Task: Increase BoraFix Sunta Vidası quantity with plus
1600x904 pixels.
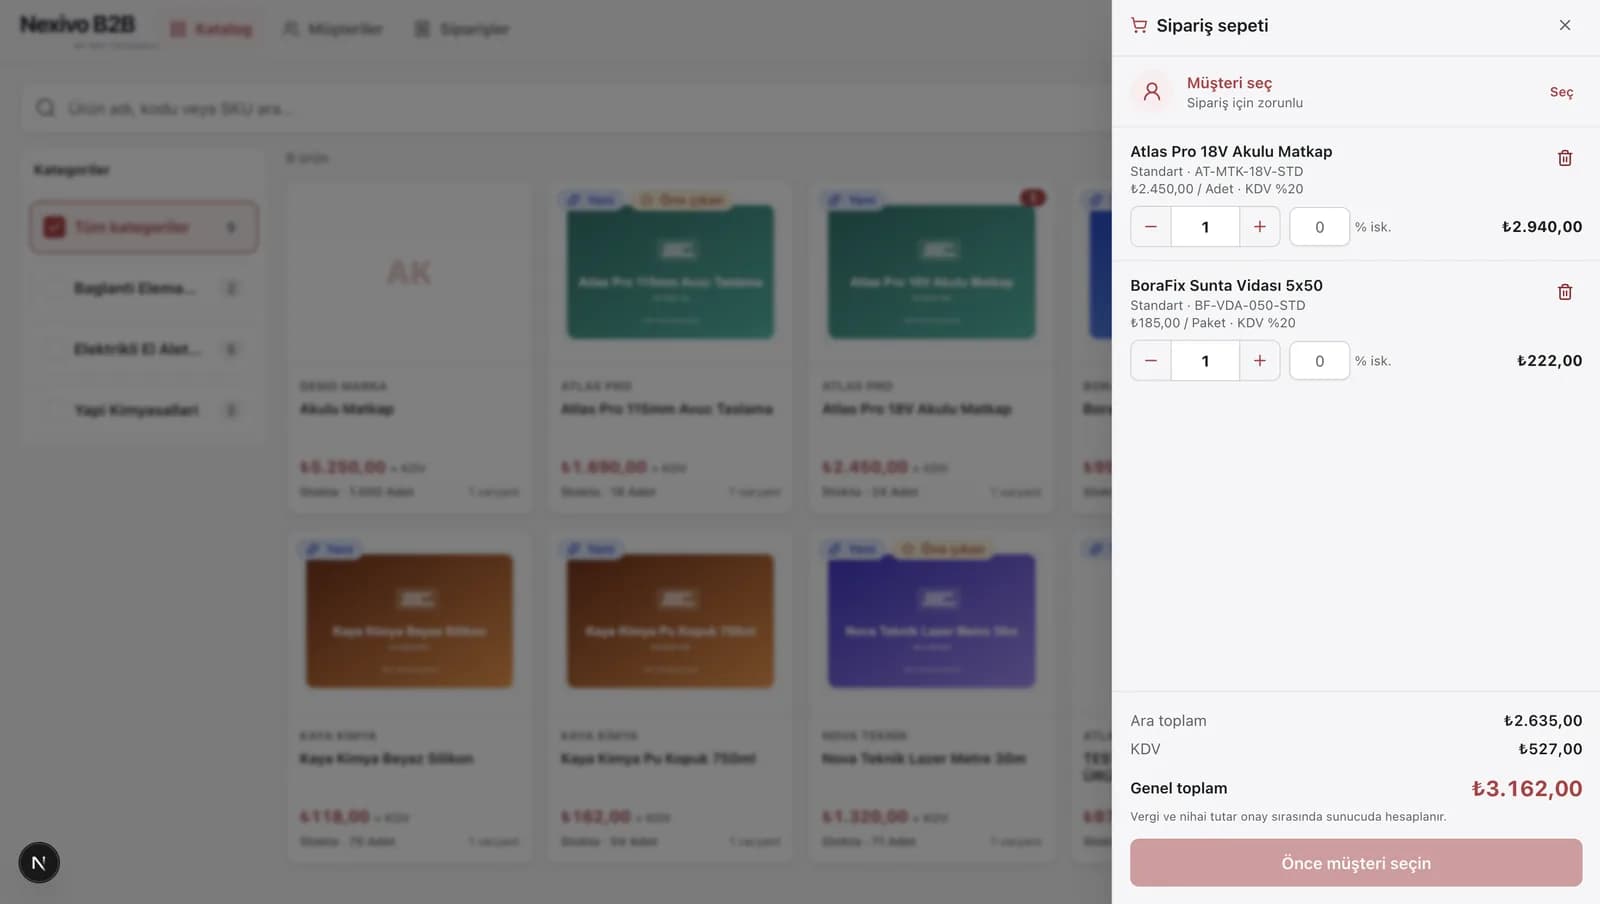Action: (1260, 361)
